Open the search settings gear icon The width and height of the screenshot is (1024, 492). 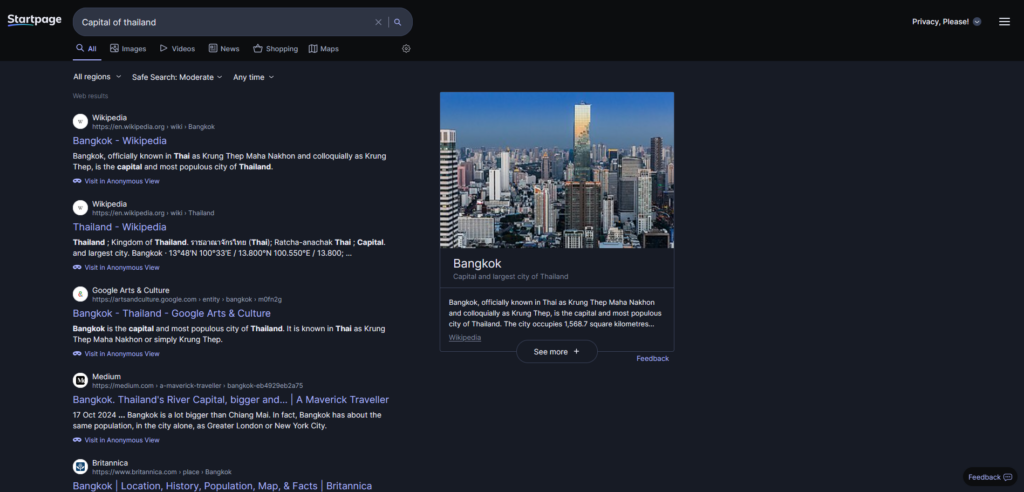click(406, 48)
